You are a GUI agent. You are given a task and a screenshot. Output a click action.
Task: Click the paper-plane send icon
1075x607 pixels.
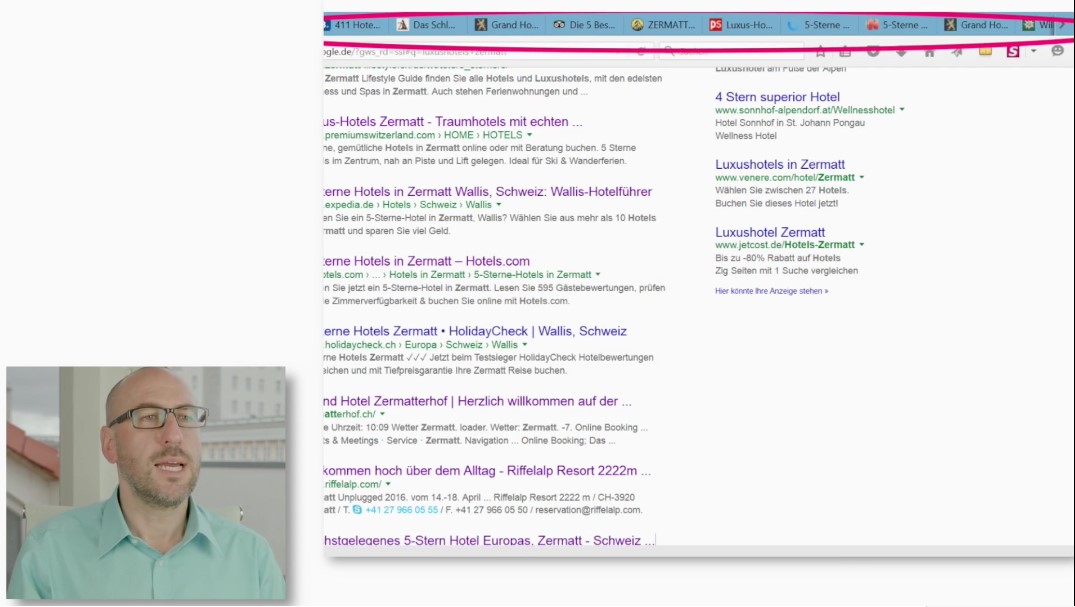[x=956, y=52]
